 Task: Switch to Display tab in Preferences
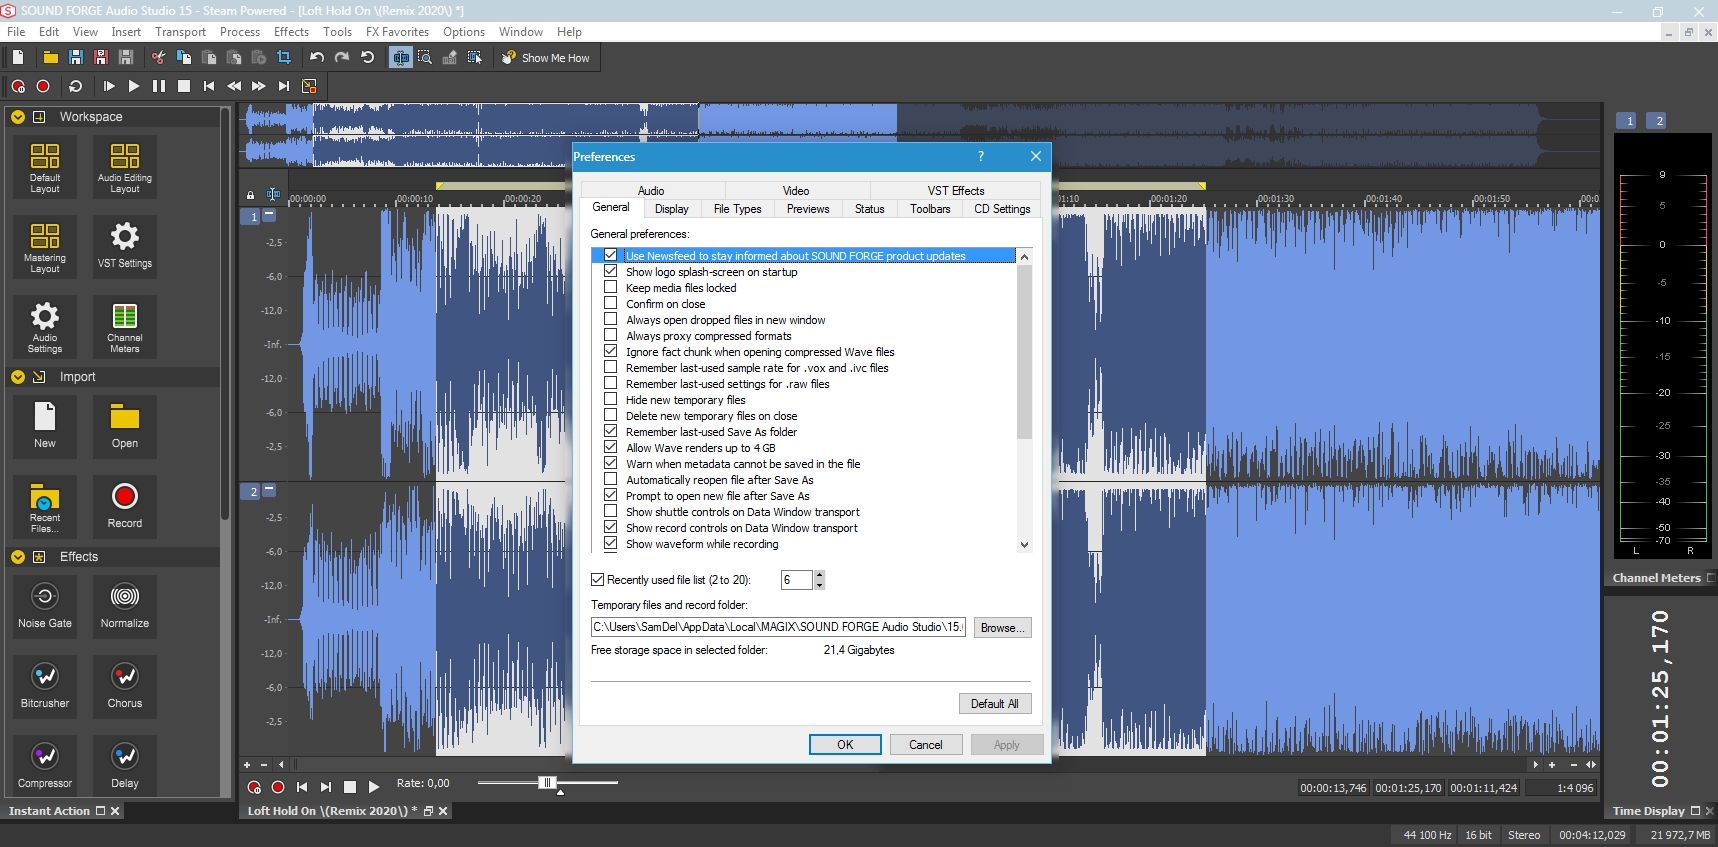click(x=672, y=209)
